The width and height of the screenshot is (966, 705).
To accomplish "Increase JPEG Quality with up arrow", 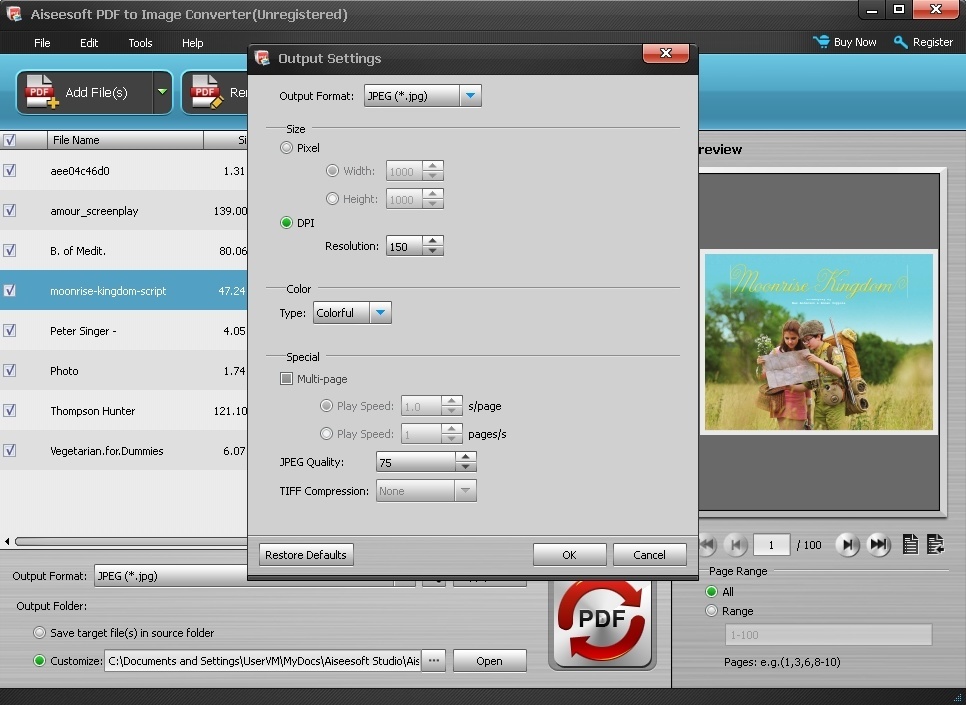I will (466, 457).
